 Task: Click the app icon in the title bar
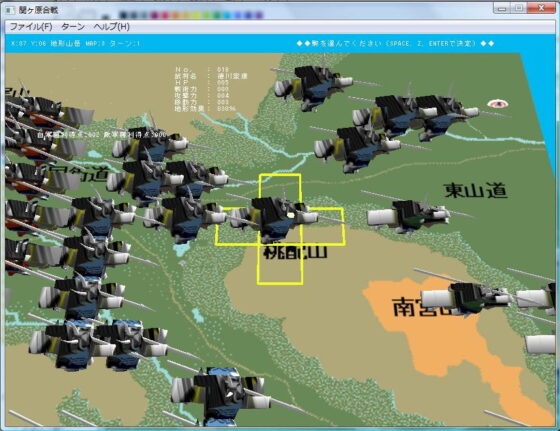pyautogui.click(x=10, y=10)
